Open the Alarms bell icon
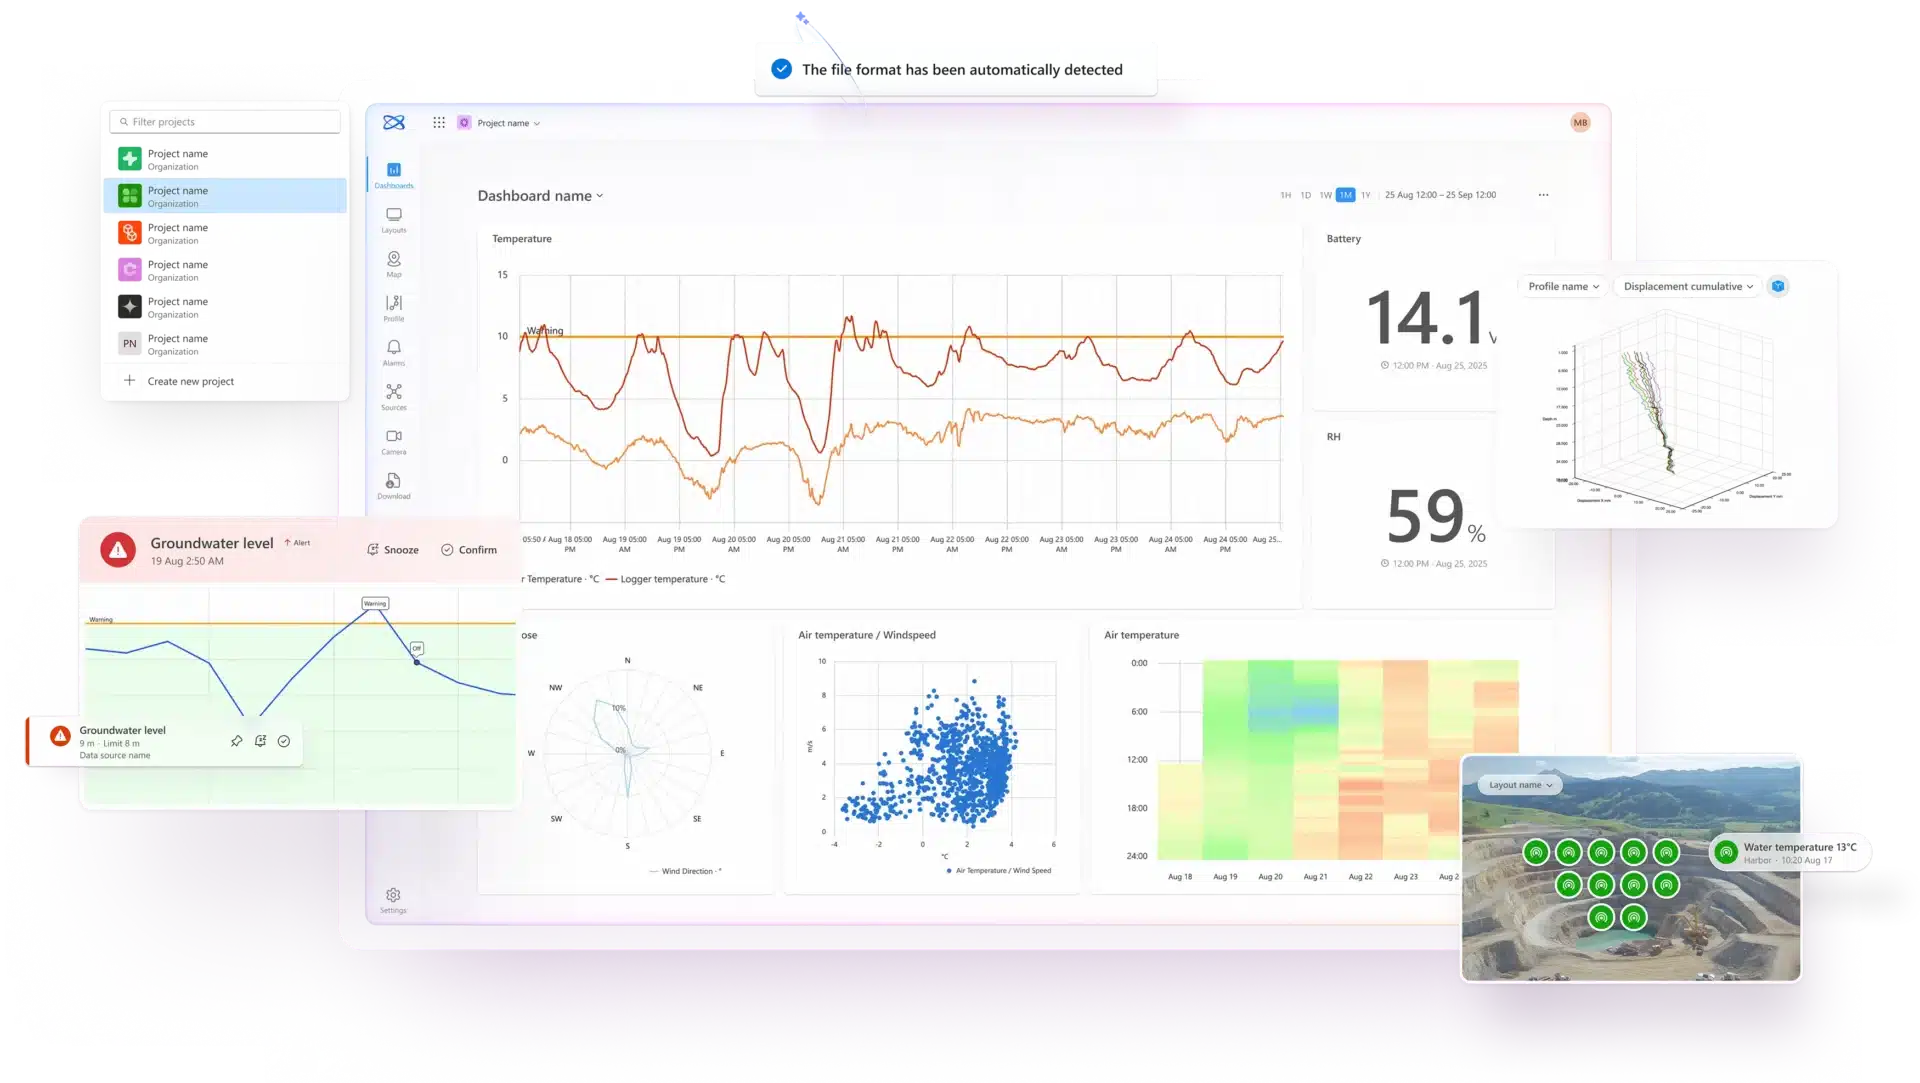This screenshot has width=1920, height=1083. pyautogui.click(x=394, y=348)
